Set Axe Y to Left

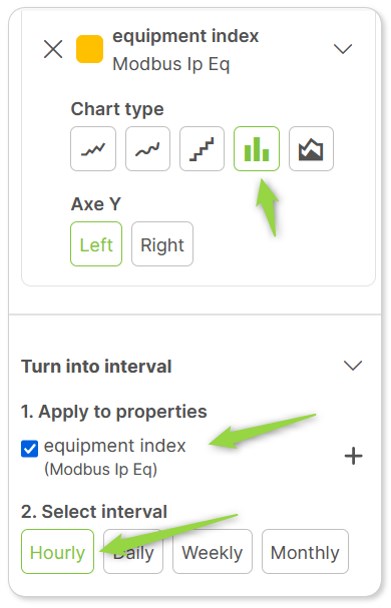point(96,244)
